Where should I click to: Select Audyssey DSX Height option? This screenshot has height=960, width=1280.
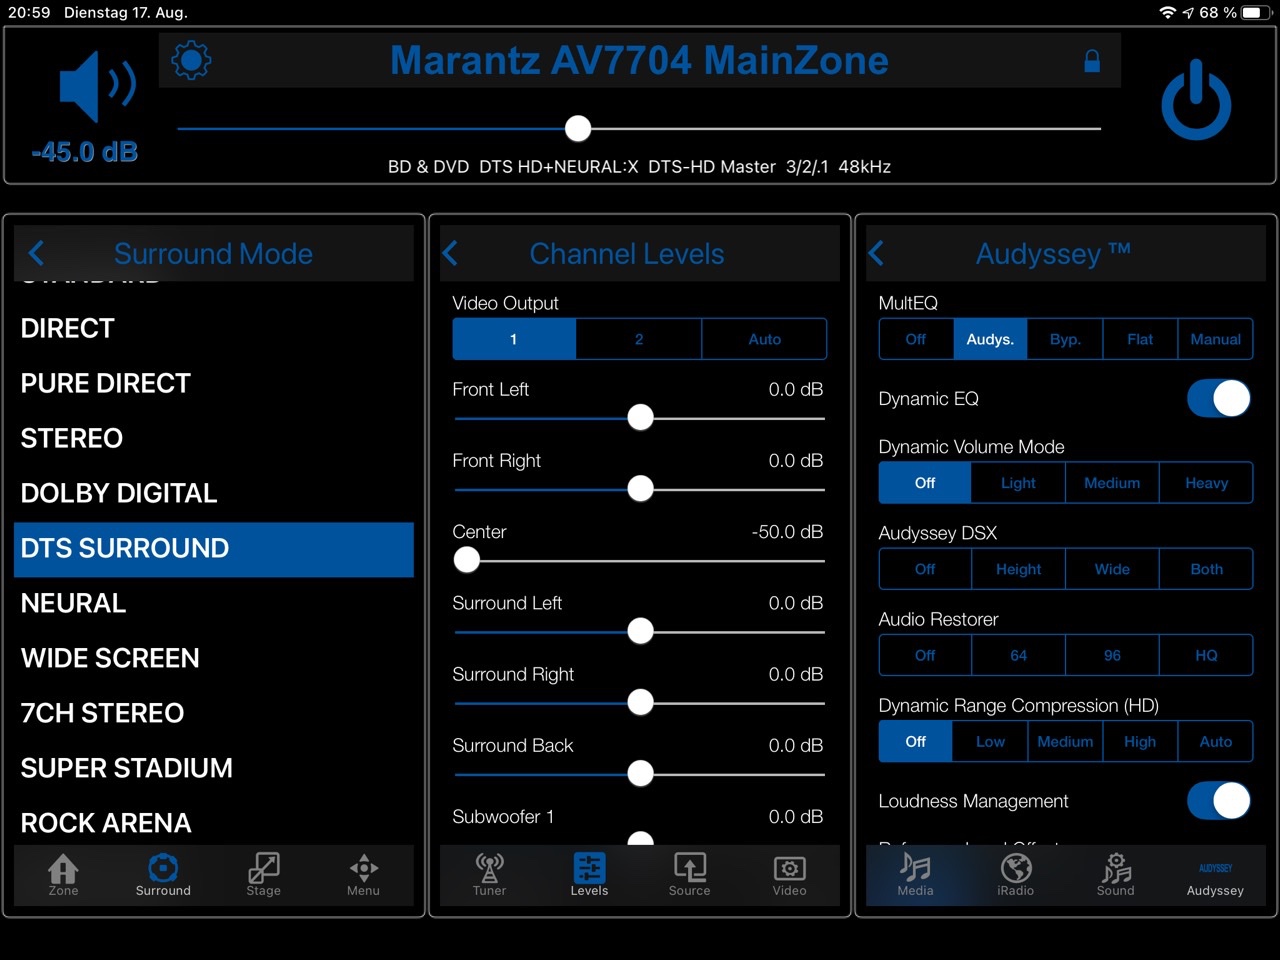(x=1018, y=569)
